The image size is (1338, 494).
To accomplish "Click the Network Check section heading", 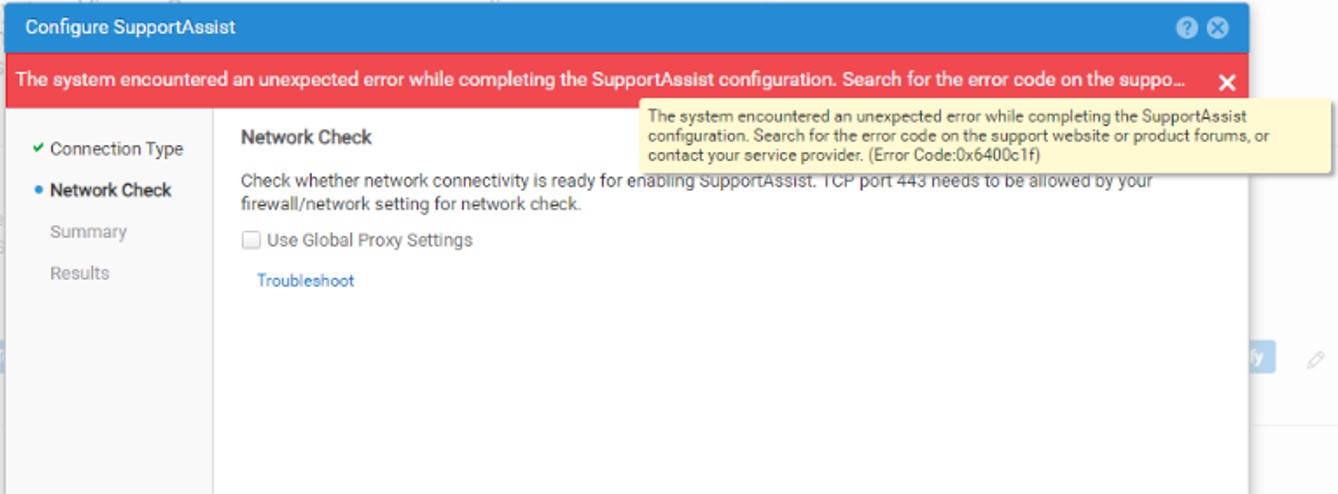I will [x=306, y=138].
